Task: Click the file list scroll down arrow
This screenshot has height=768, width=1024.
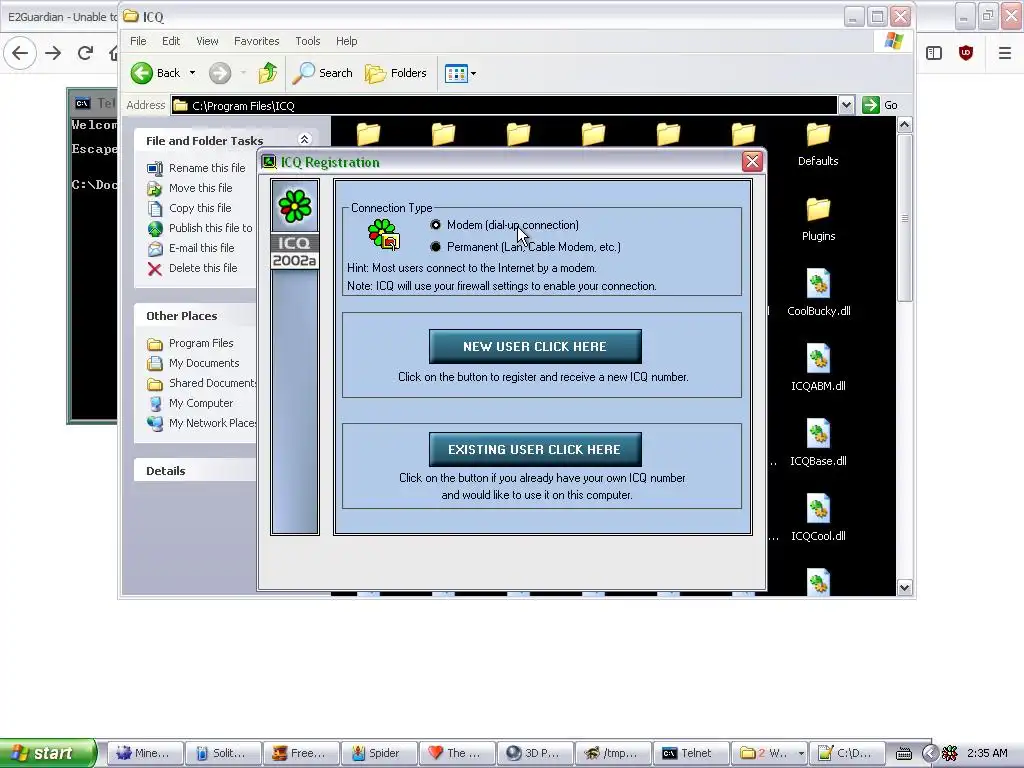Action: [904, 587]
